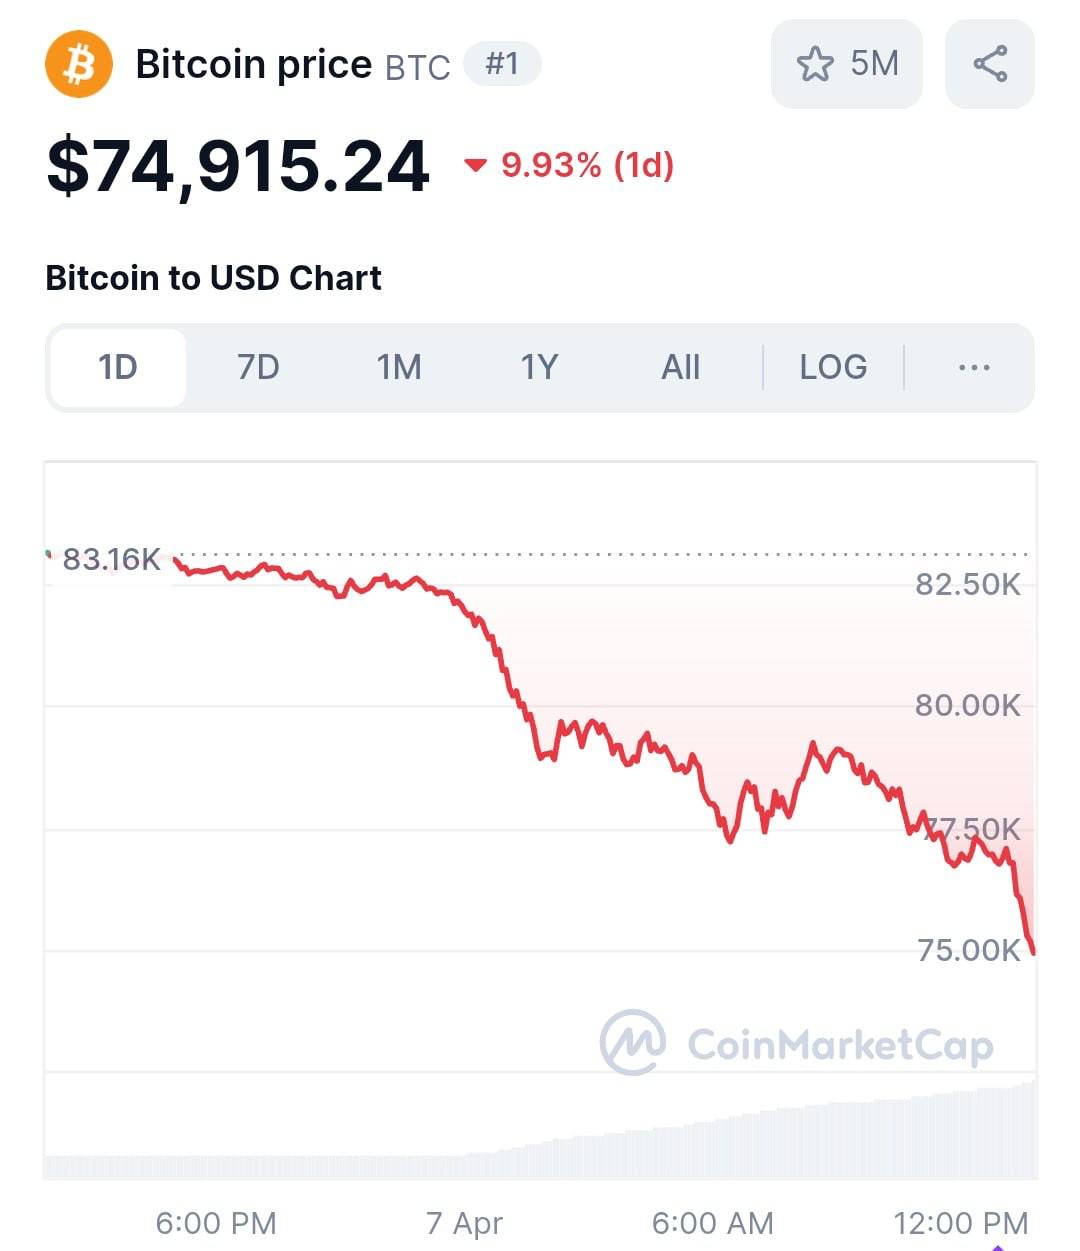This screenshot has height=1251, width=1080.
Task: Click the CoinMarketCap watermark logo
Action: coord(632,1043)
